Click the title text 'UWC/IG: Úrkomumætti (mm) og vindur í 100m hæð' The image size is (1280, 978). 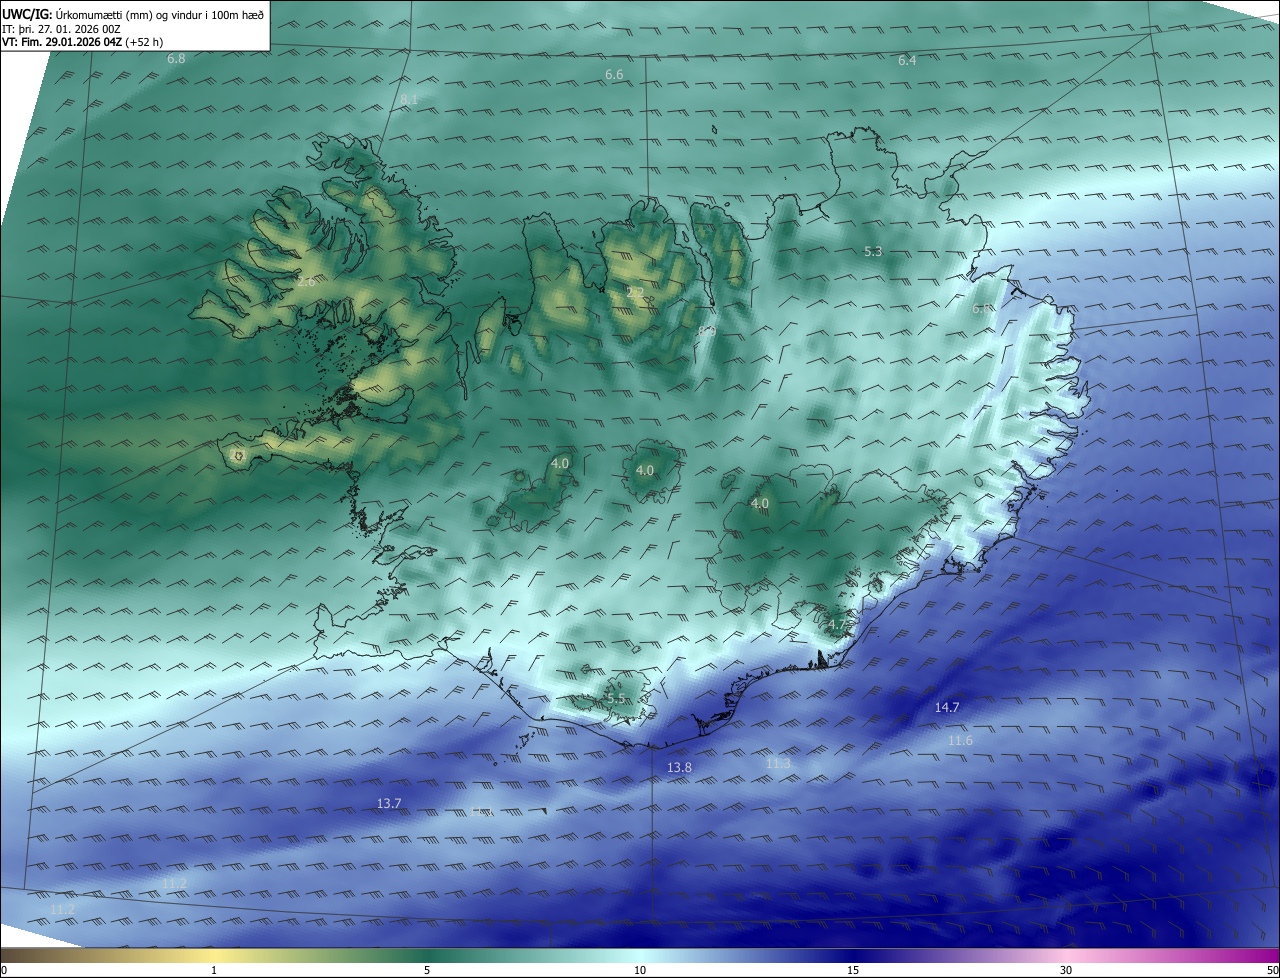coord(133,14)
